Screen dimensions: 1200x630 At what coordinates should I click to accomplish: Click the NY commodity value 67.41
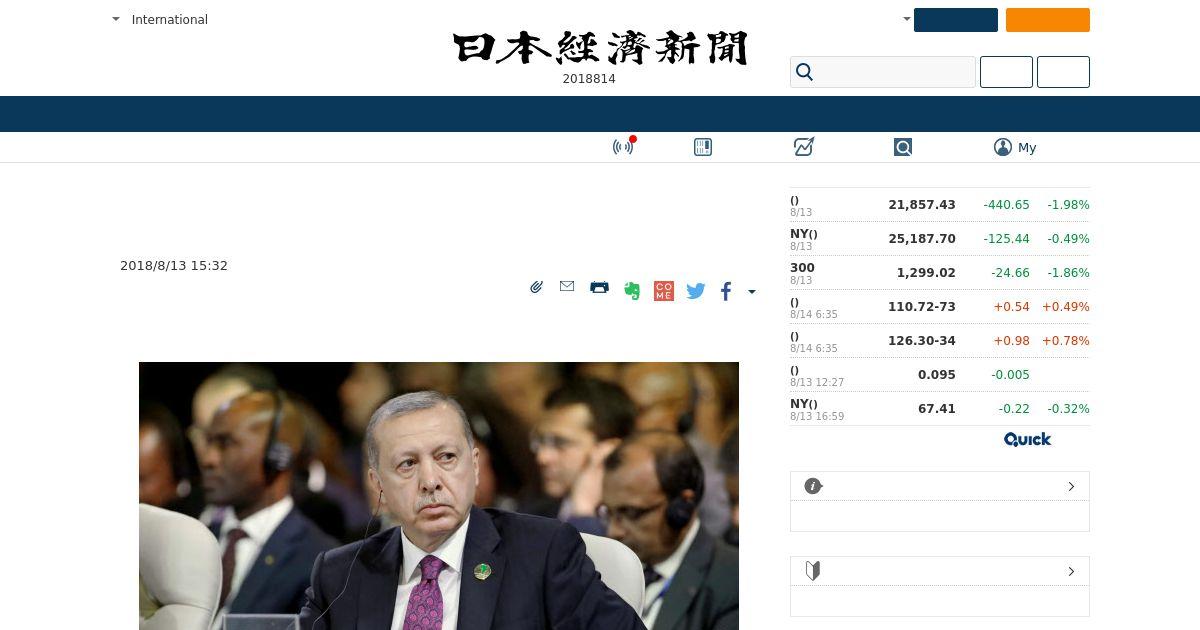coord(937,409)
